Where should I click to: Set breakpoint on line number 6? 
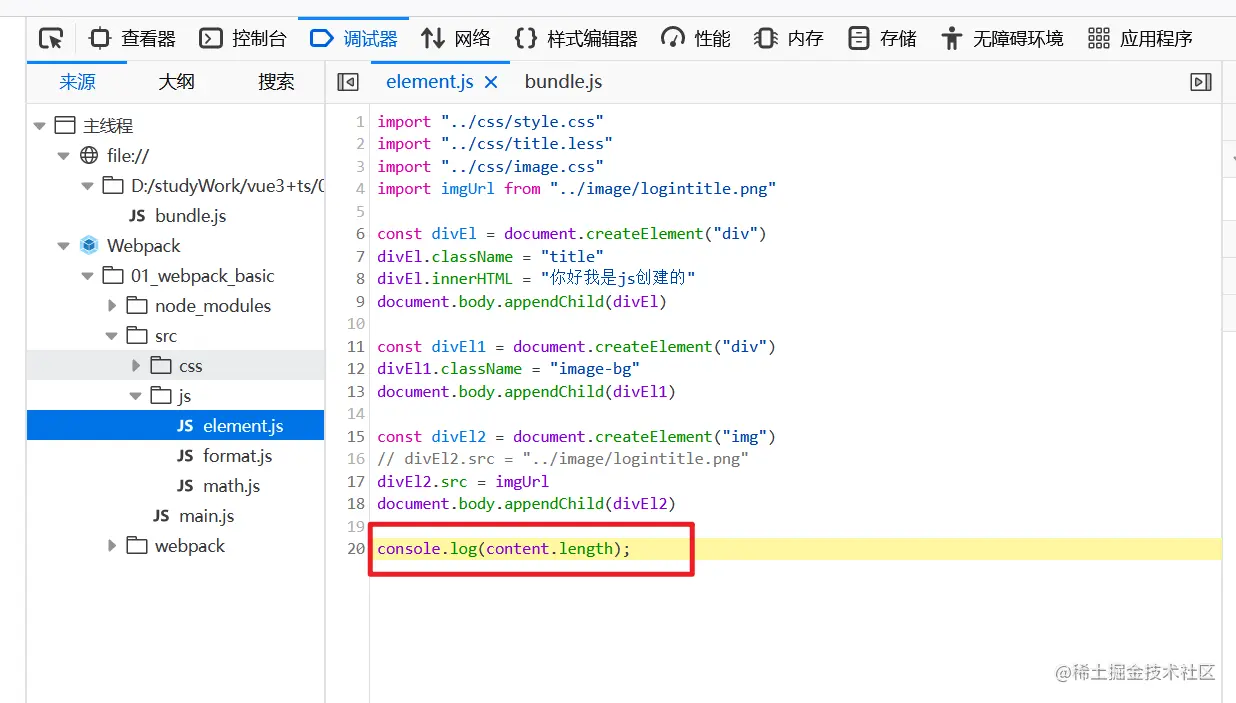tap(360, 233)
